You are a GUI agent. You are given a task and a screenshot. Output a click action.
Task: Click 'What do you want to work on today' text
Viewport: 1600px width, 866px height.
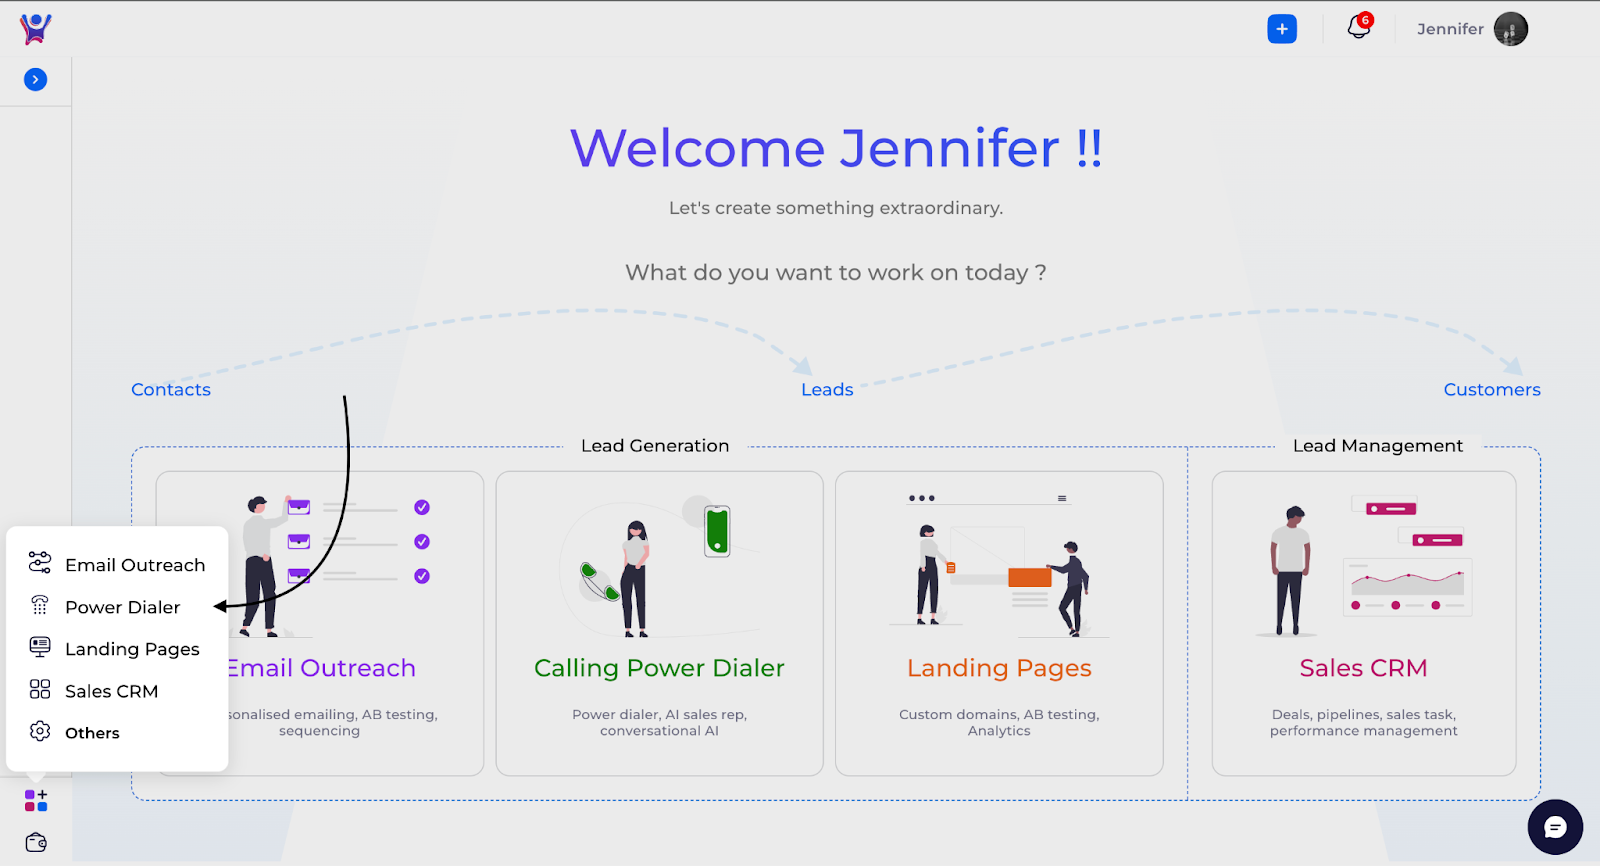click(x=836, y=272)
